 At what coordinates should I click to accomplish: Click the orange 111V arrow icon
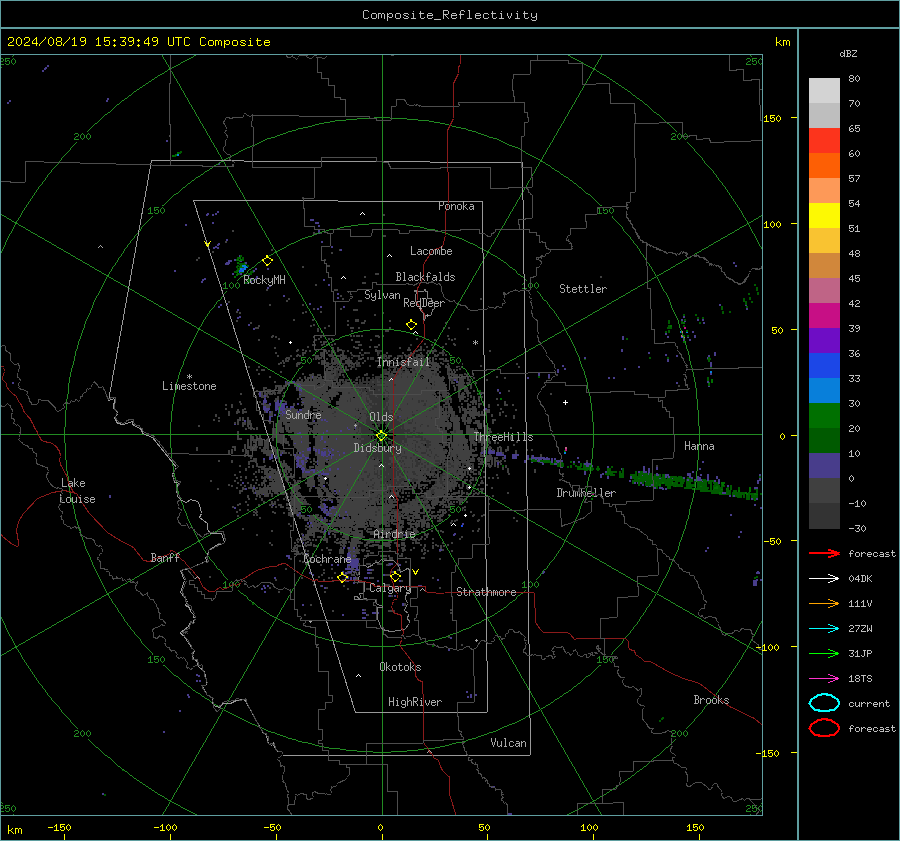[824, 603]
